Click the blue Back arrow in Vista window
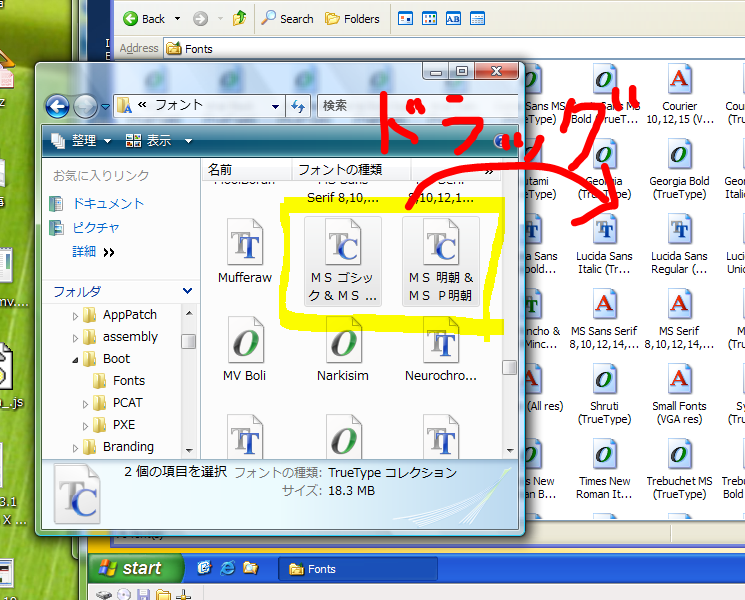This screenshot has height=600, width=745. pos(57,106)
